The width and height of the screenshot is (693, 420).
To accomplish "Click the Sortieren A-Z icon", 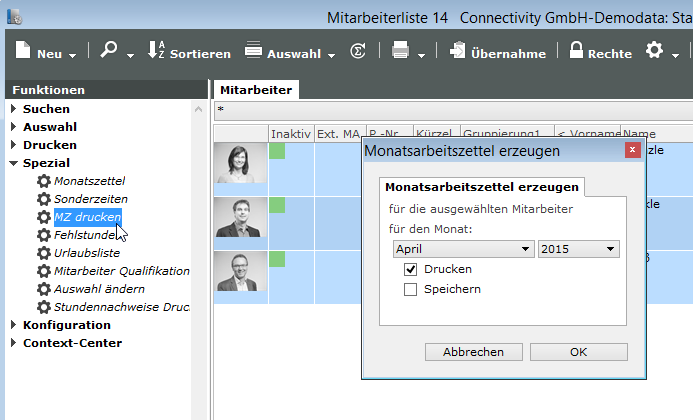I will [156, 52].
